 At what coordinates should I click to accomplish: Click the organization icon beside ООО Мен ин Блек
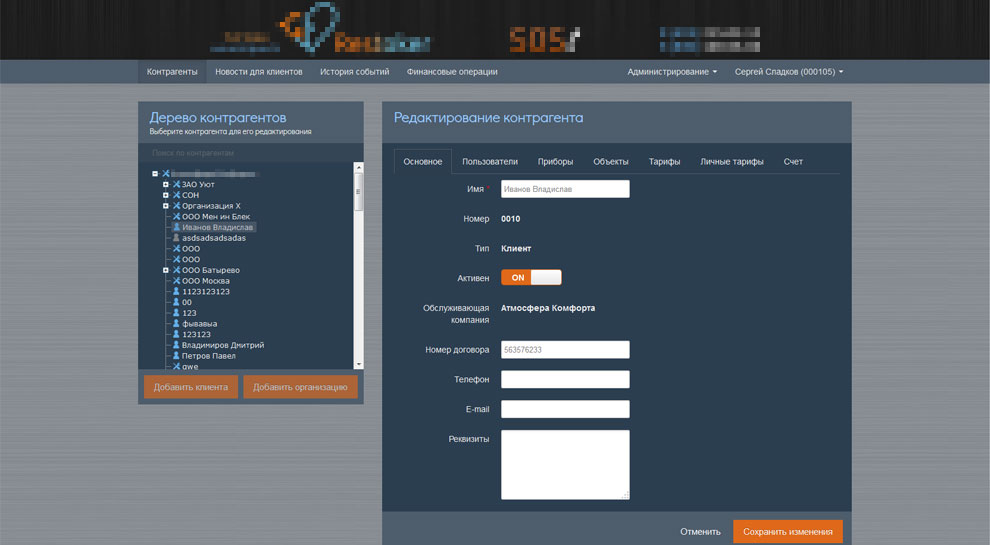pos(176,216)
